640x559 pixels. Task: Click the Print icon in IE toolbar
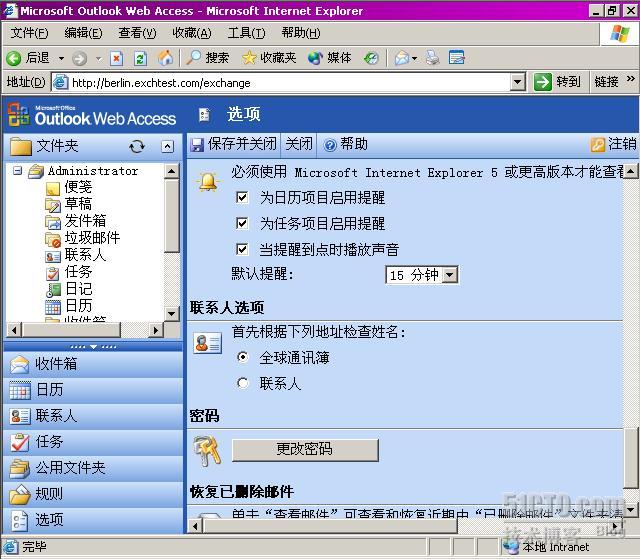click(433, 58)
